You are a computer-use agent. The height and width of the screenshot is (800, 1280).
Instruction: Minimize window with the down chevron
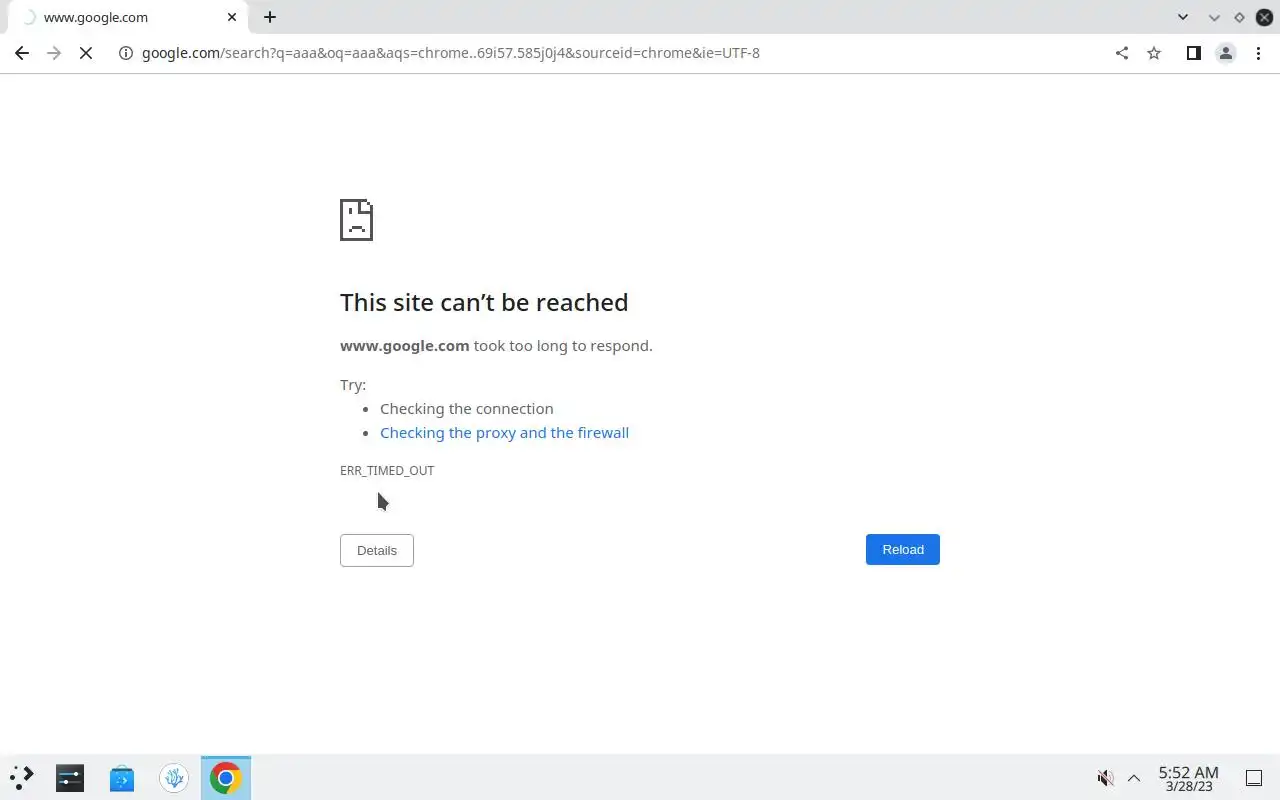point(1215,17)
